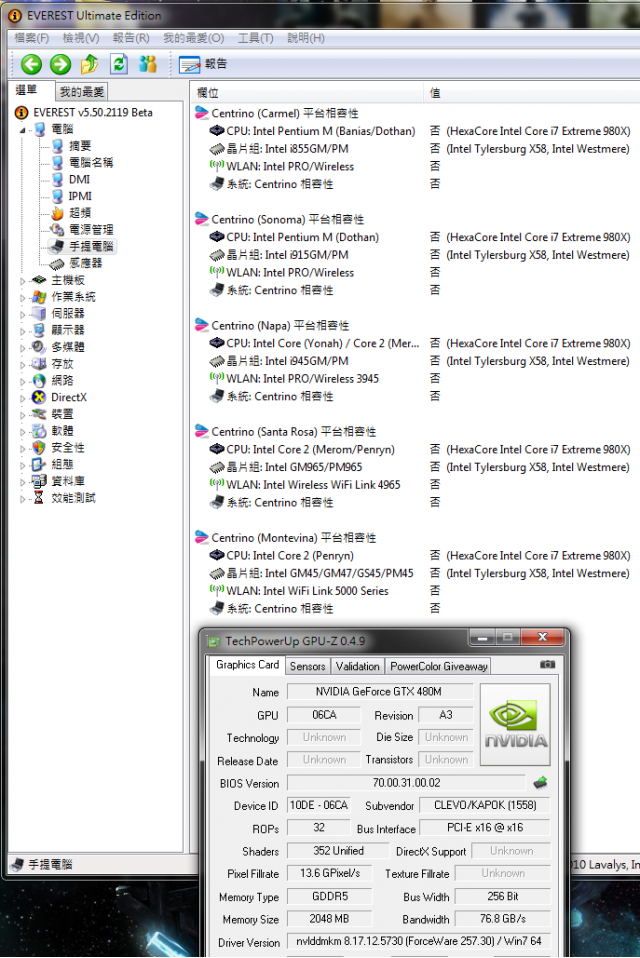This screenshot has height=958, width=640.
Task: Click the 裝置 devices icon
Action: 39,414
